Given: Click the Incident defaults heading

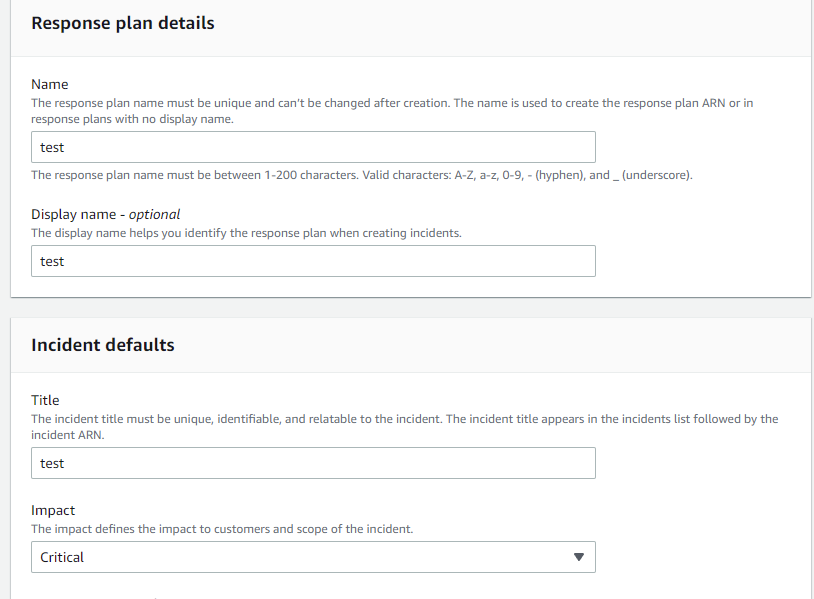Looking at the screenshot, I should tap(103, 345).
